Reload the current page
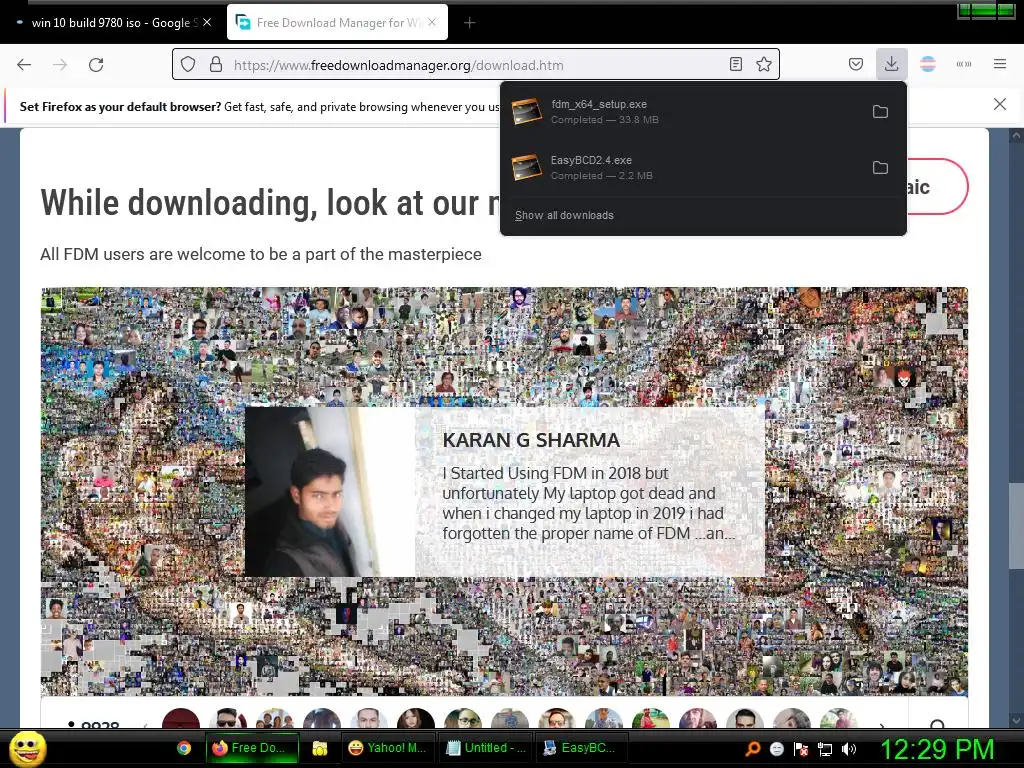The image size is (1024, 768). 96,65
